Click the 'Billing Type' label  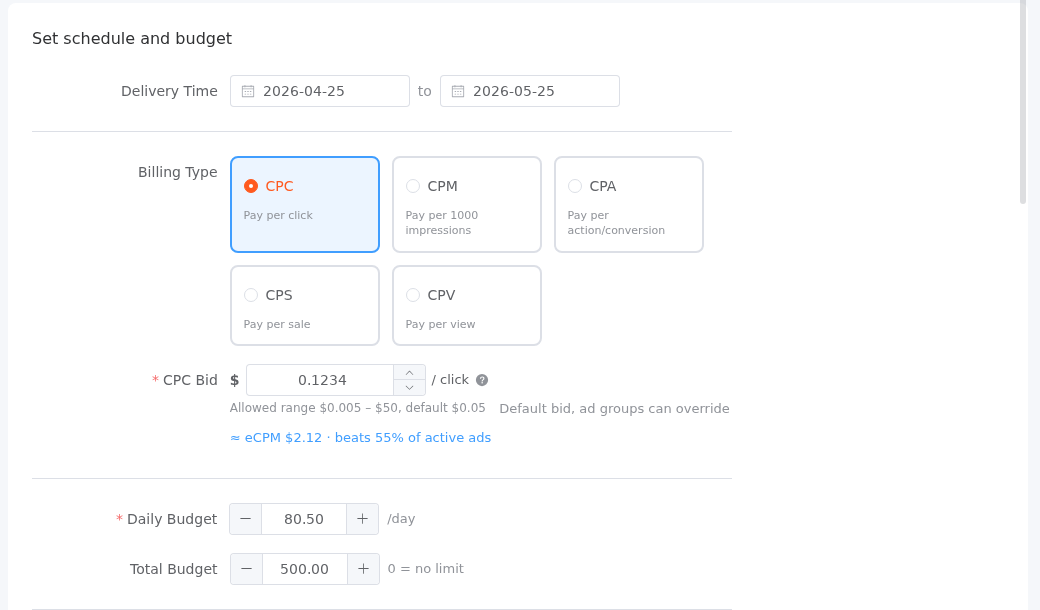178,172
